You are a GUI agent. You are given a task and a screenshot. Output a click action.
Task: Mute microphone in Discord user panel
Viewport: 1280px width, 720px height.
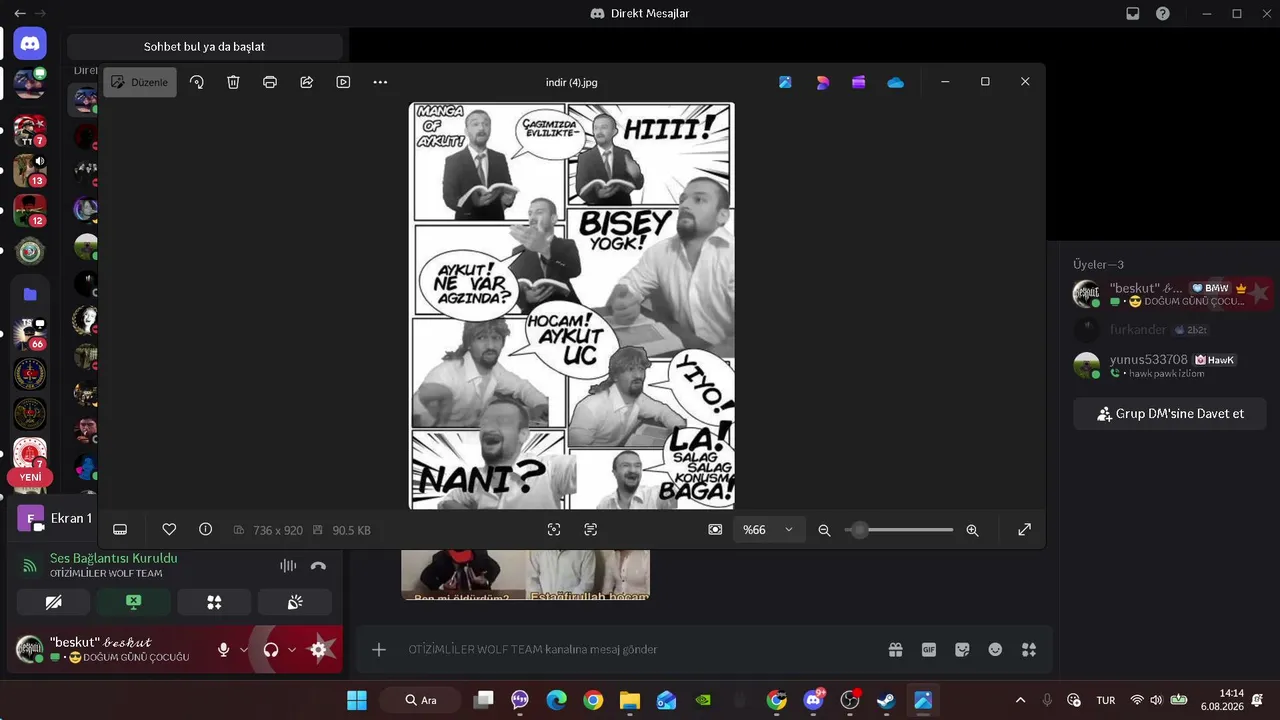coord(223,649)
